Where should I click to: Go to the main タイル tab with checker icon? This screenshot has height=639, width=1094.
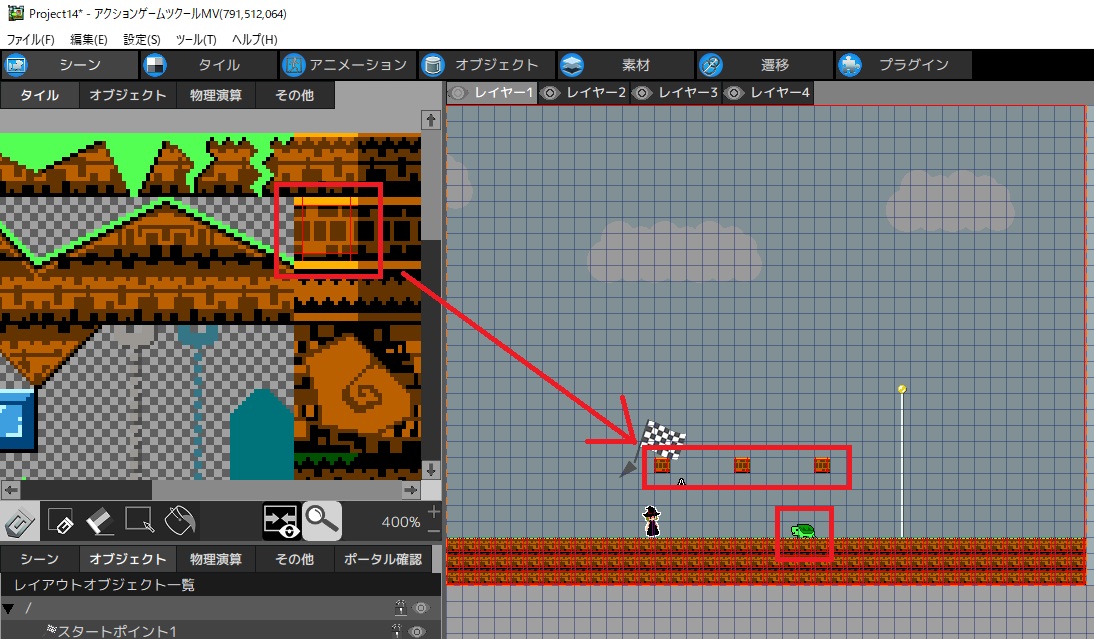(209, 65)
